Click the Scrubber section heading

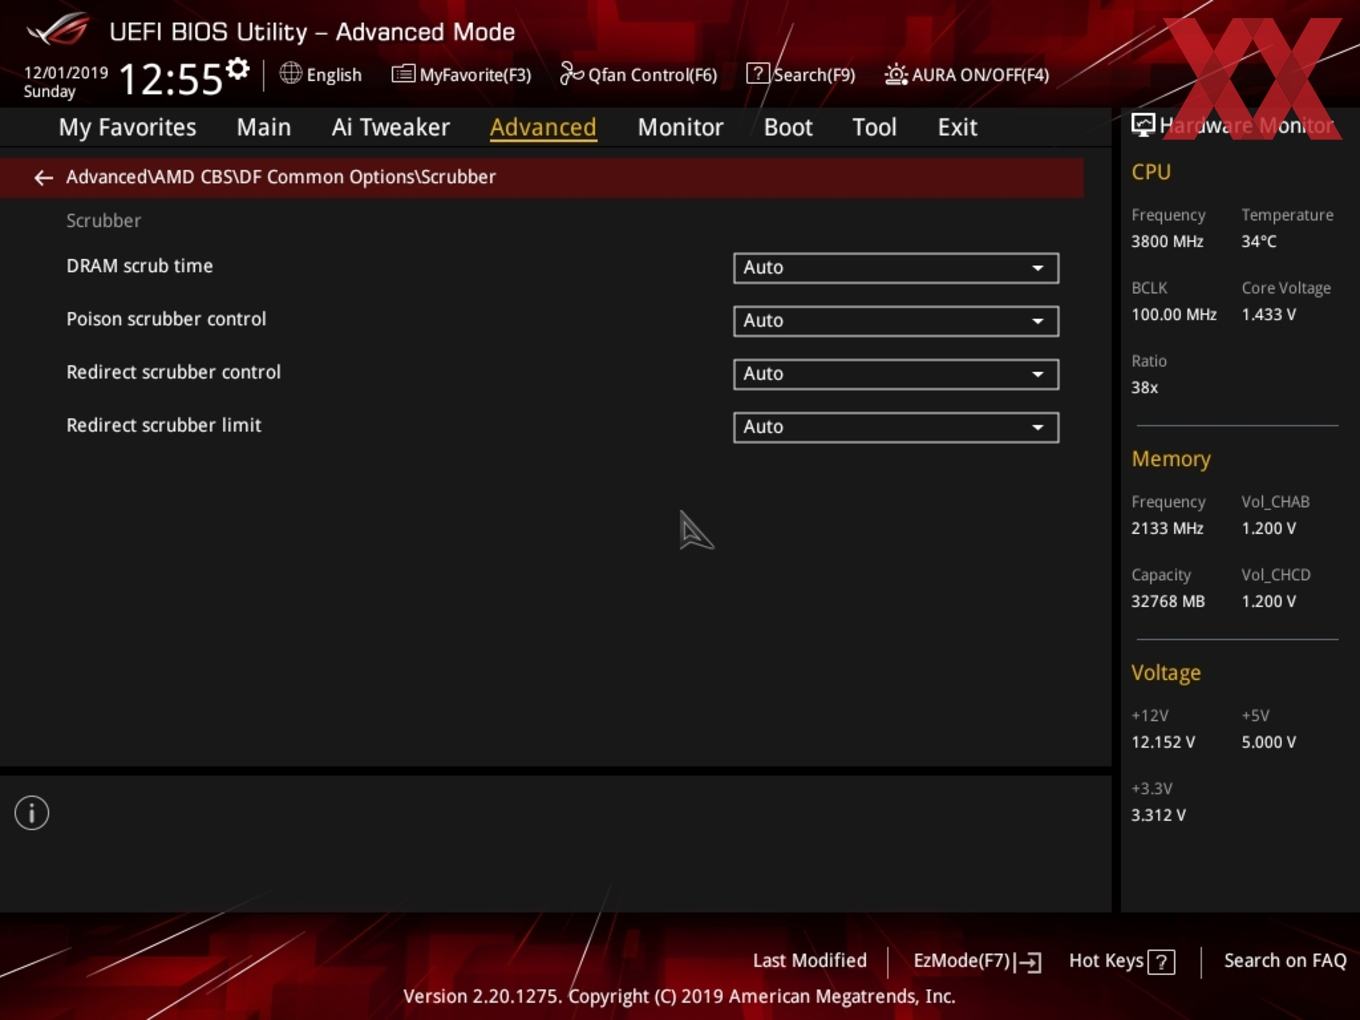[x=103, y=221]
